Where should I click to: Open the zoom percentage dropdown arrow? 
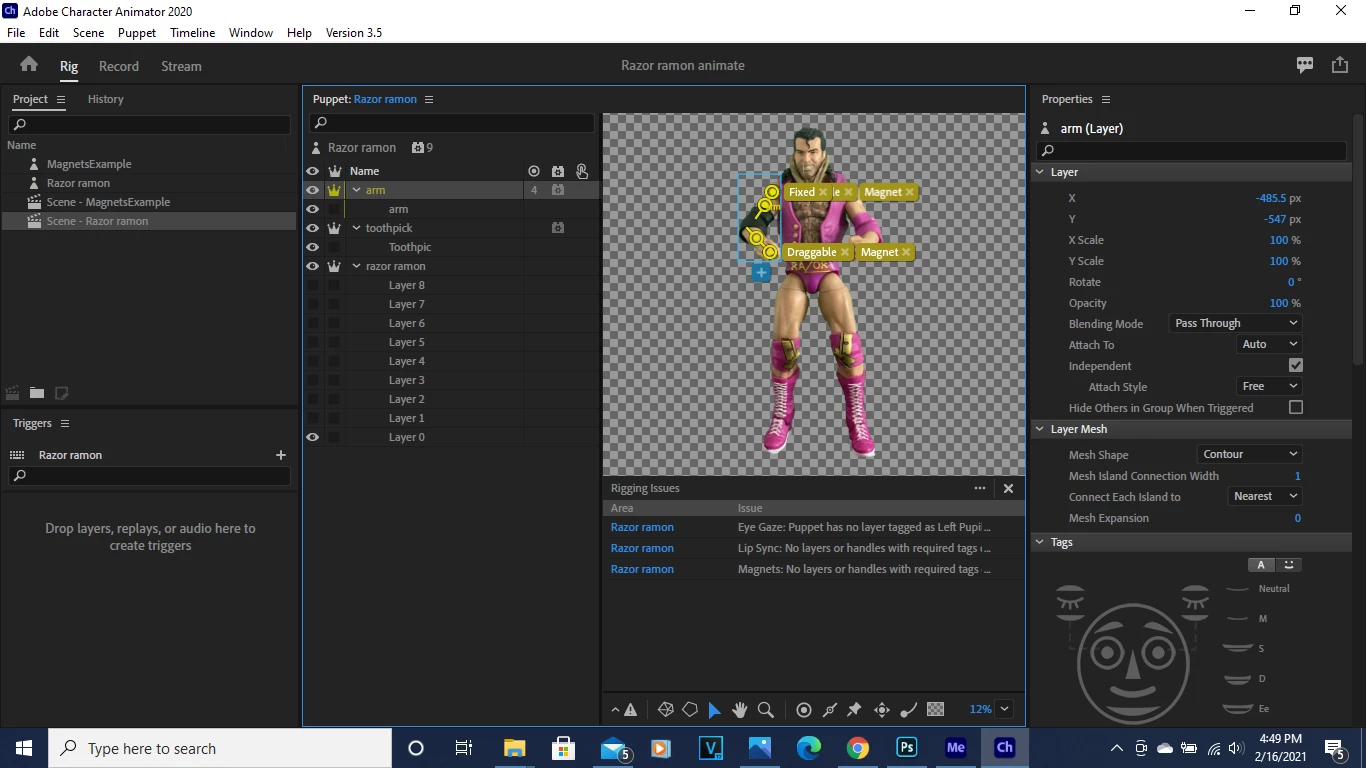click(x=1004, y=709)
